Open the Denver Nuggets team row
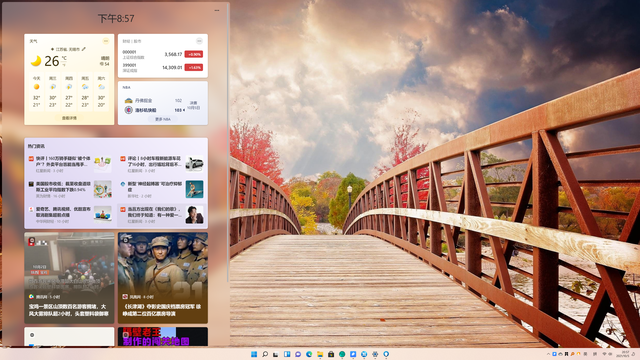Screen dimensions: 640x360 tap(154, 100)
